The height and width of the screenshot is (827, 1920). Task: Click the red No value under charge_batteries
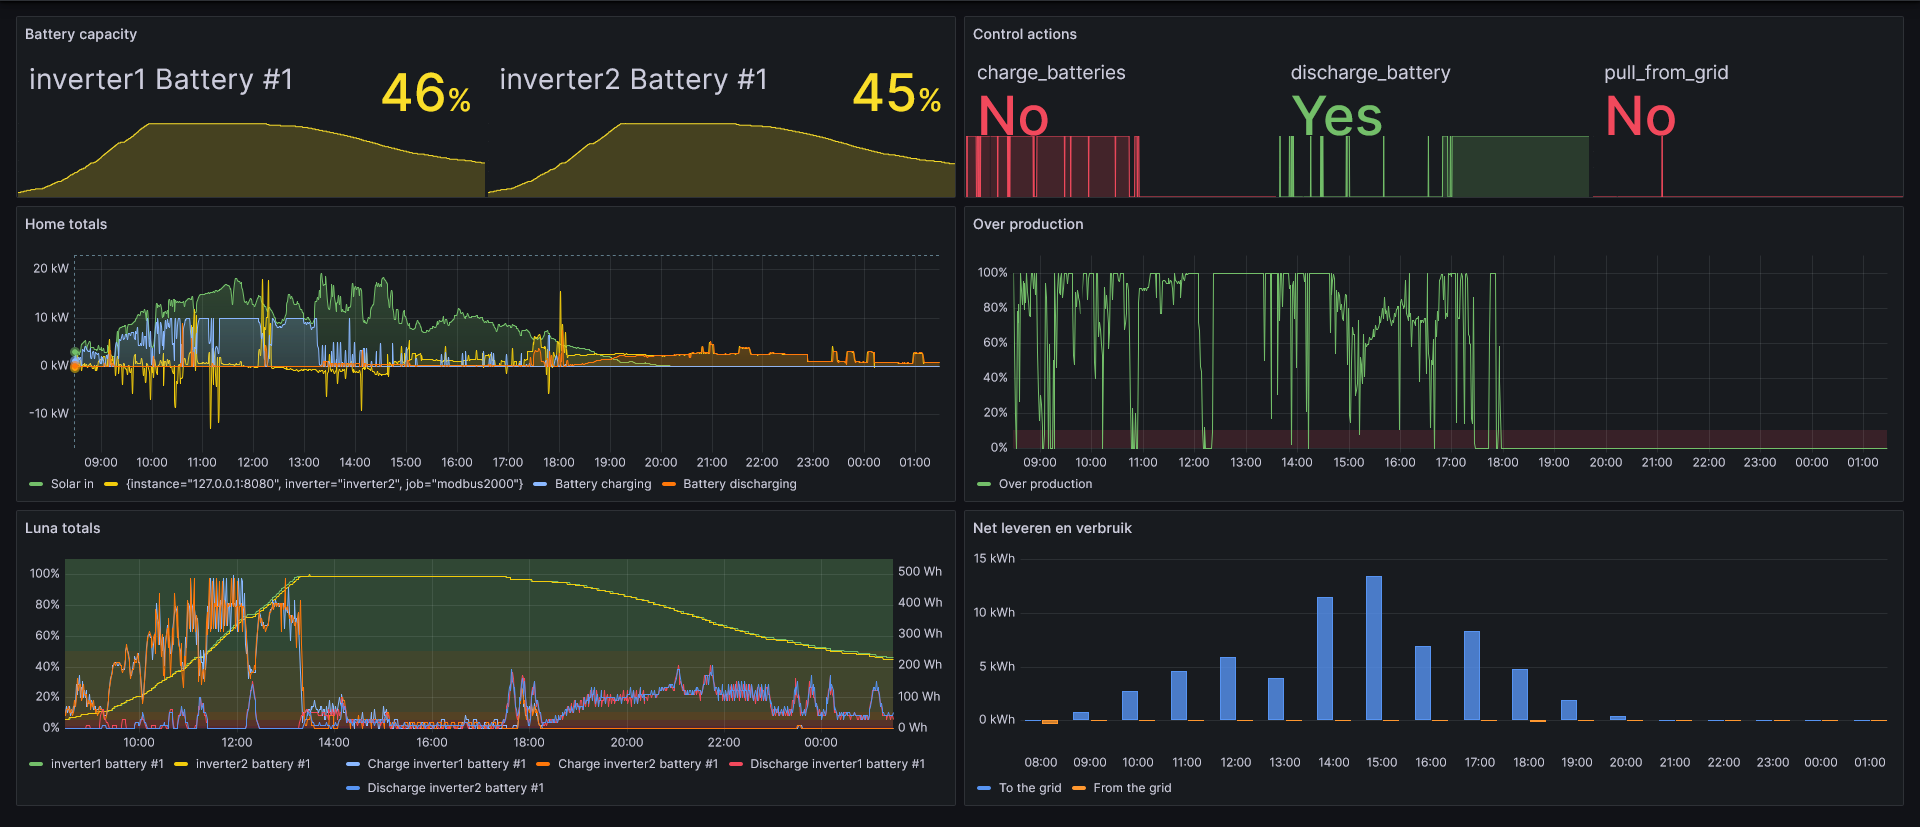[1013, 116]
